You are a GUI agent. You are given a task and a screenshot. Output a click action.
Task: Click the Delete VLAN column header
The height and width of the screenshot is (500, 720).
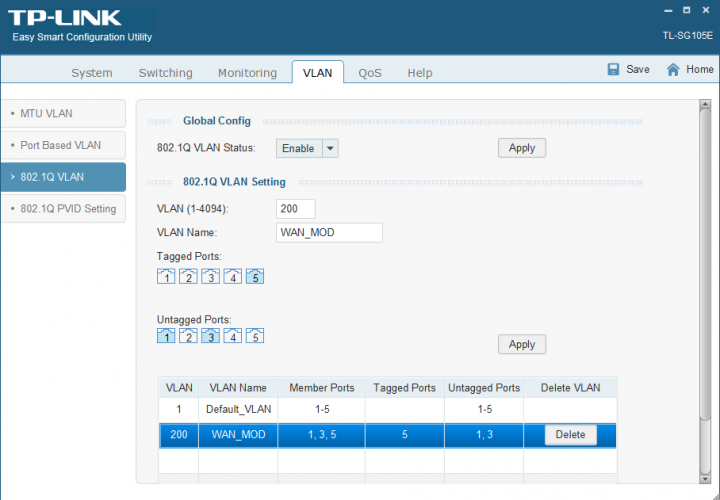tap(570, 388)
